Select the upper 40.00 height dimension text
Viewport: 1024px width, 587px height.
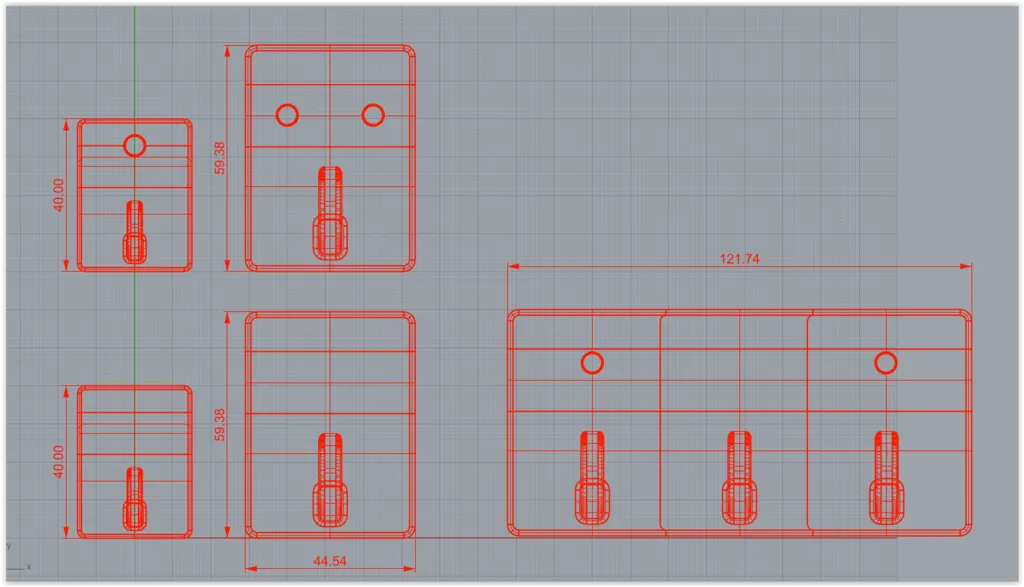(x=58, y=195)
